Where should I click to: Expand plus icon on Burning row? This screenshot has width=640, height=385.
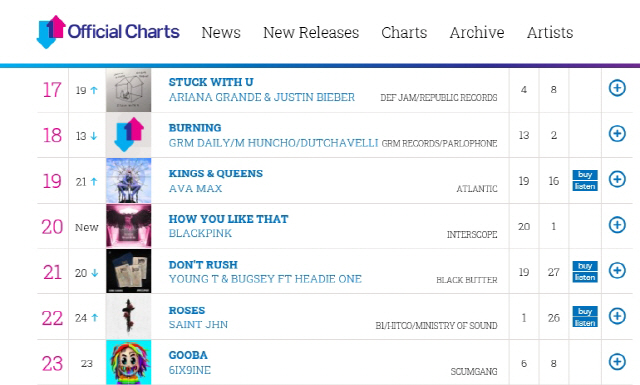click(x=617, y=134)
